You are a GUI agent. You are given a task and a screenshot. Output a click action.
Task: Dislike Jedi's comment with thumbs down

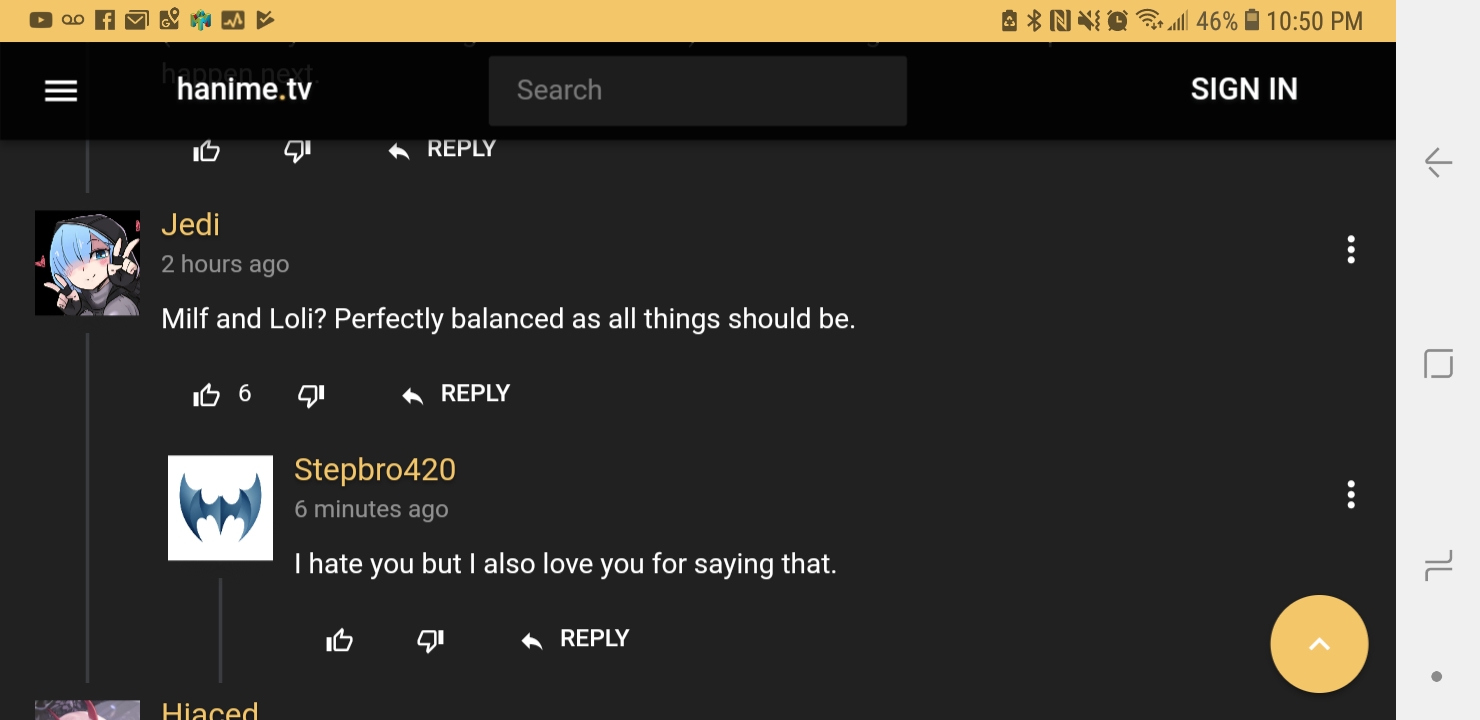[x=311, y=395]
